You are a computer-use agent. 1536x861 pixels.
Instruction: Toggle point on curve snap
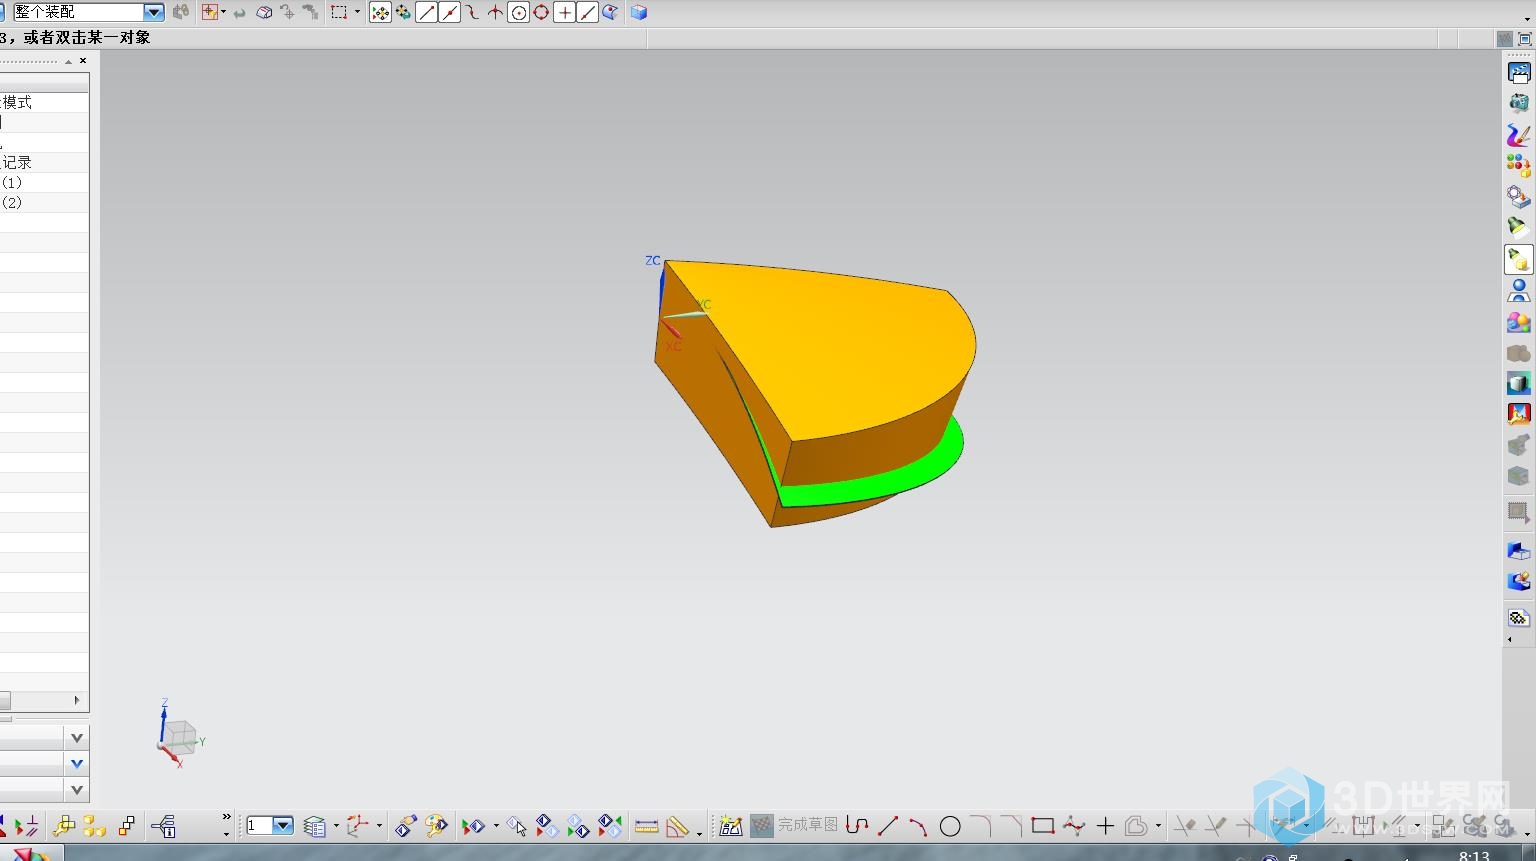pos(588,12)
